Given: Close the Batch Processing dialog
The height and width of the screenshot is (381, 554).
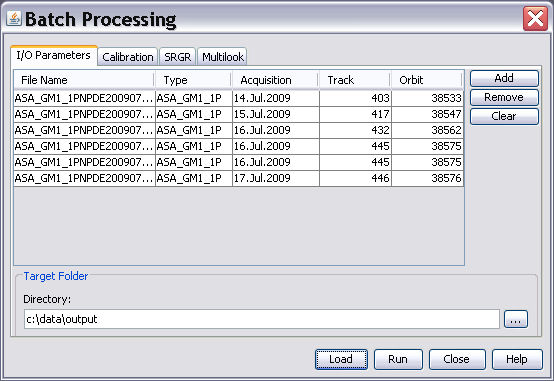Looking at the screenshot, I should pos(535,18).
